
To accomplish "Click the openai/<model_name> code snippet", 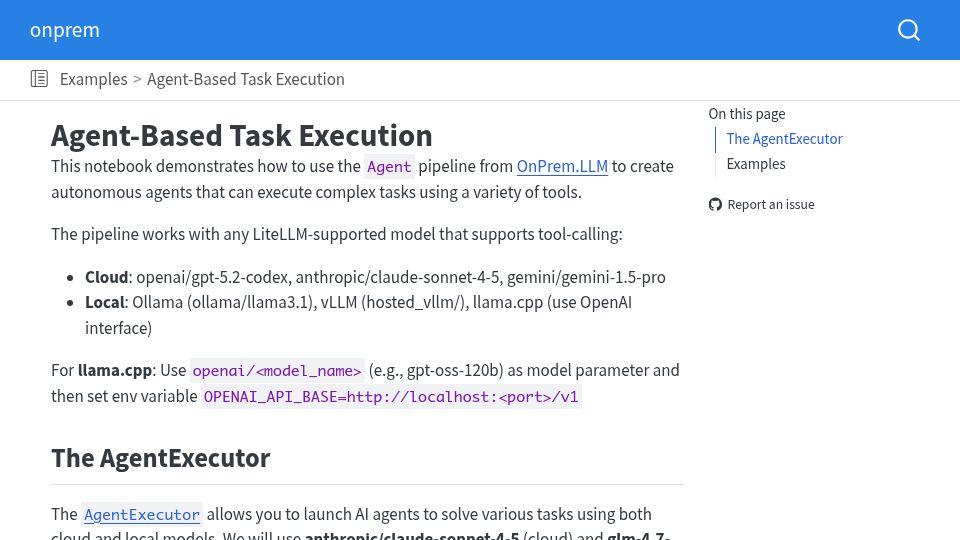I will [x=277, y=371].
